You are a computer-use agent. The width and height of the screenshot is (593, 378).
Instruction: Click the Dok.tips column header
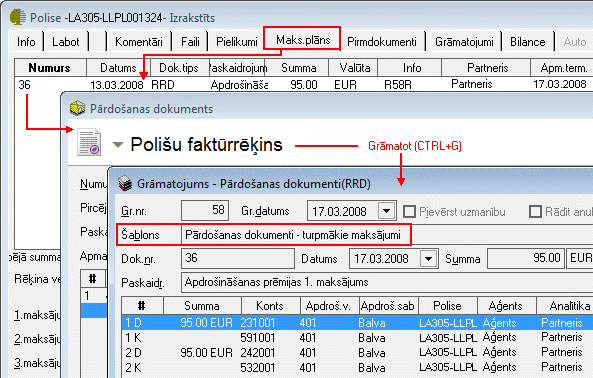pos(179,68)
